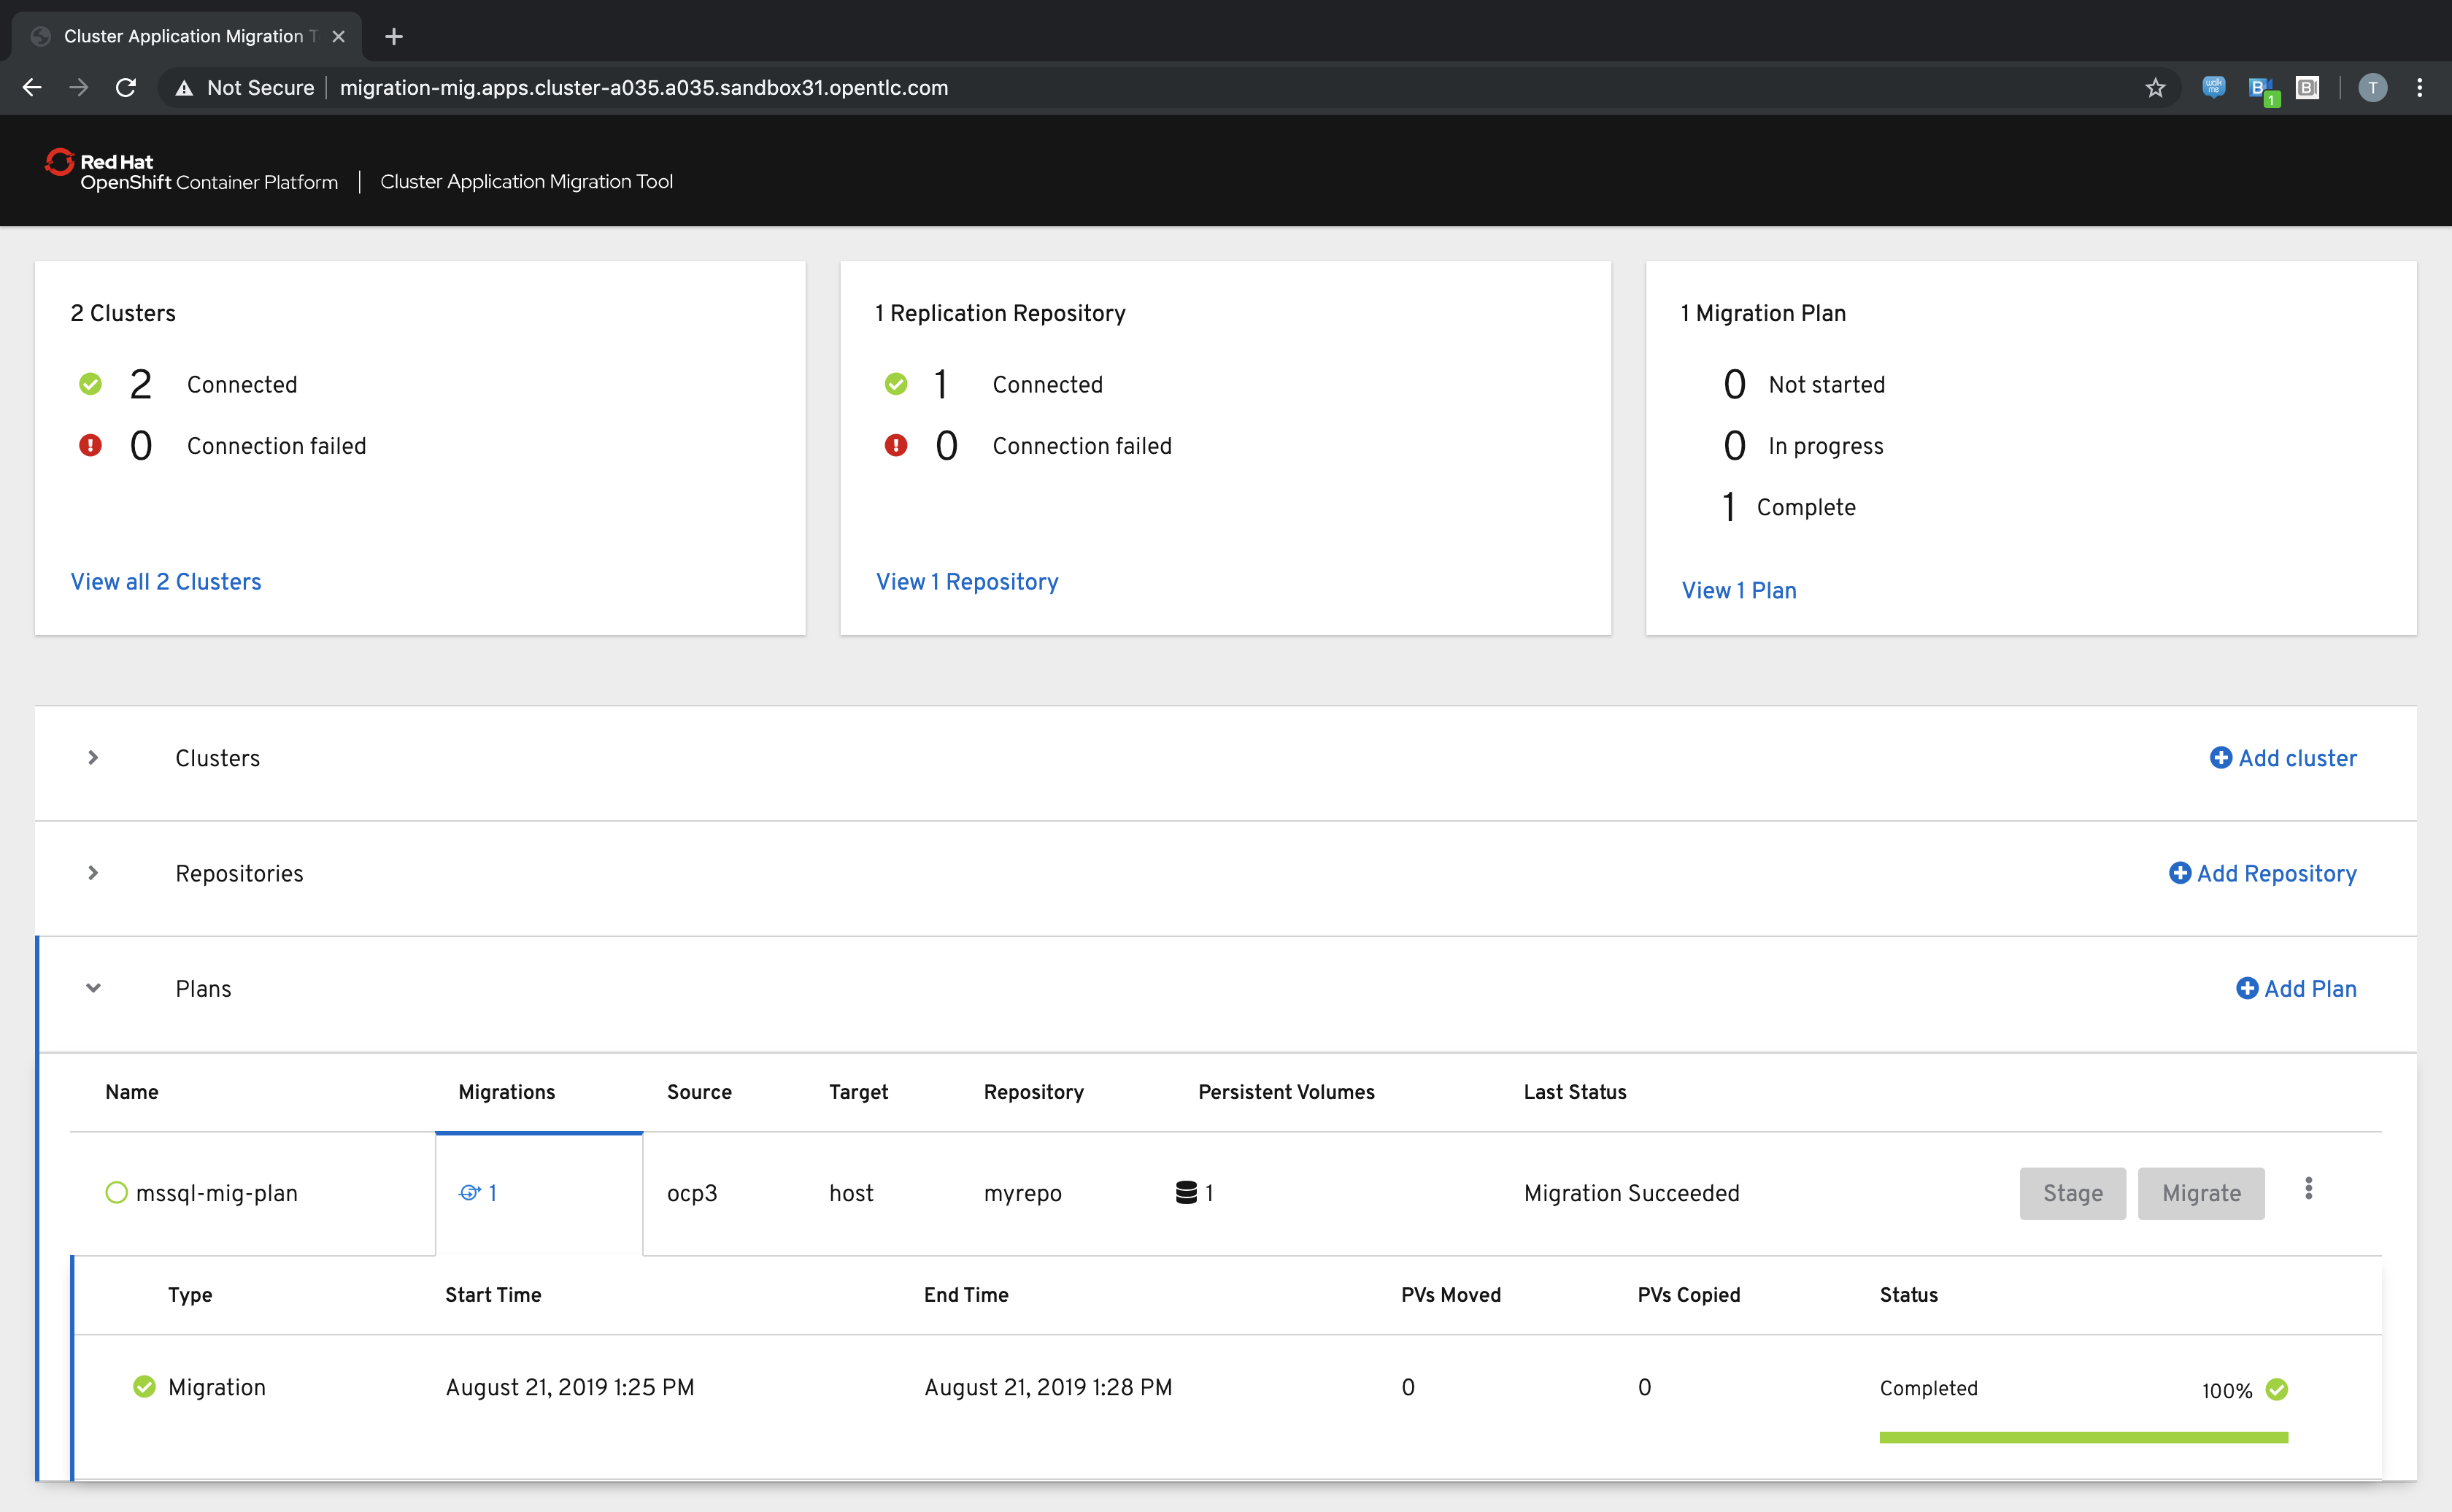Click View 1 Plan link
This screenshot has width=2452, height=1512.
coord(1739,590)
